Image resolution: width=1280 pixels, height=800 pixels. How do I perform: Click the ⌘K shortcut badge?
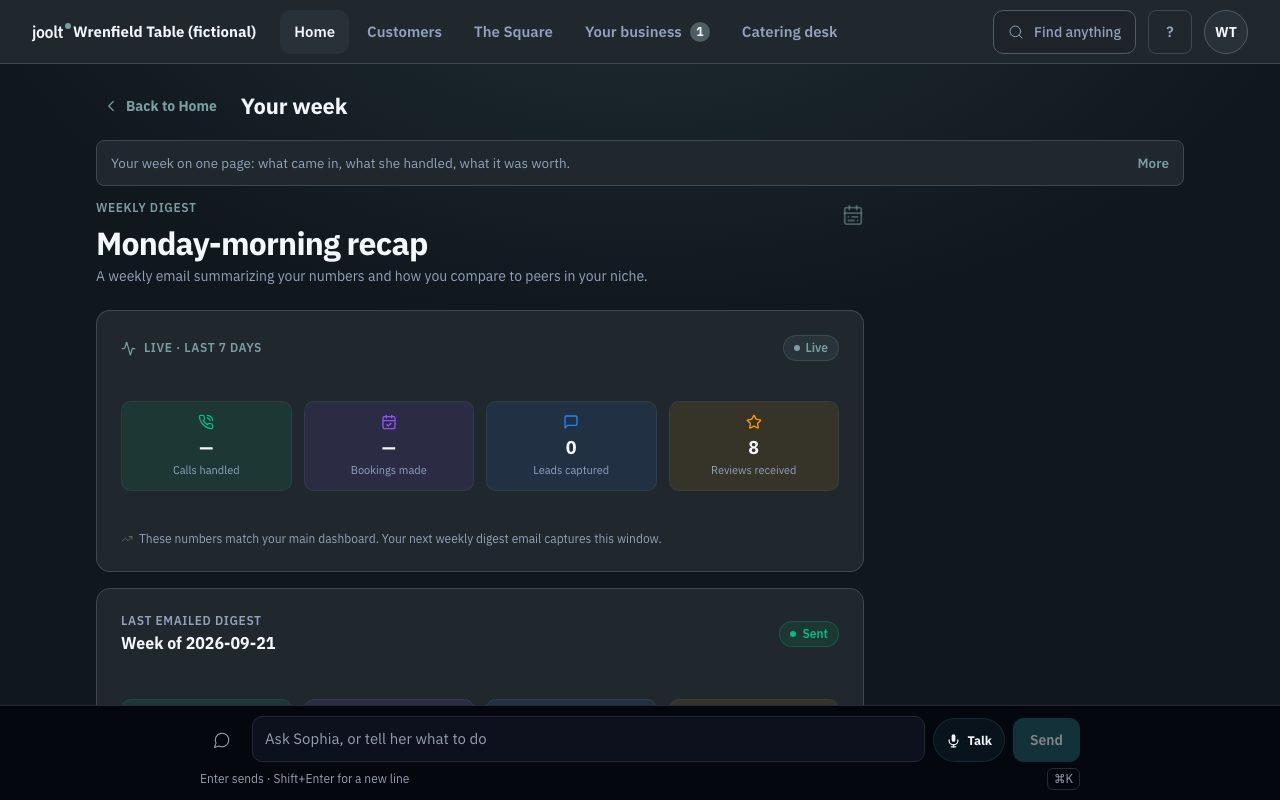click(x=1063, y=779)
